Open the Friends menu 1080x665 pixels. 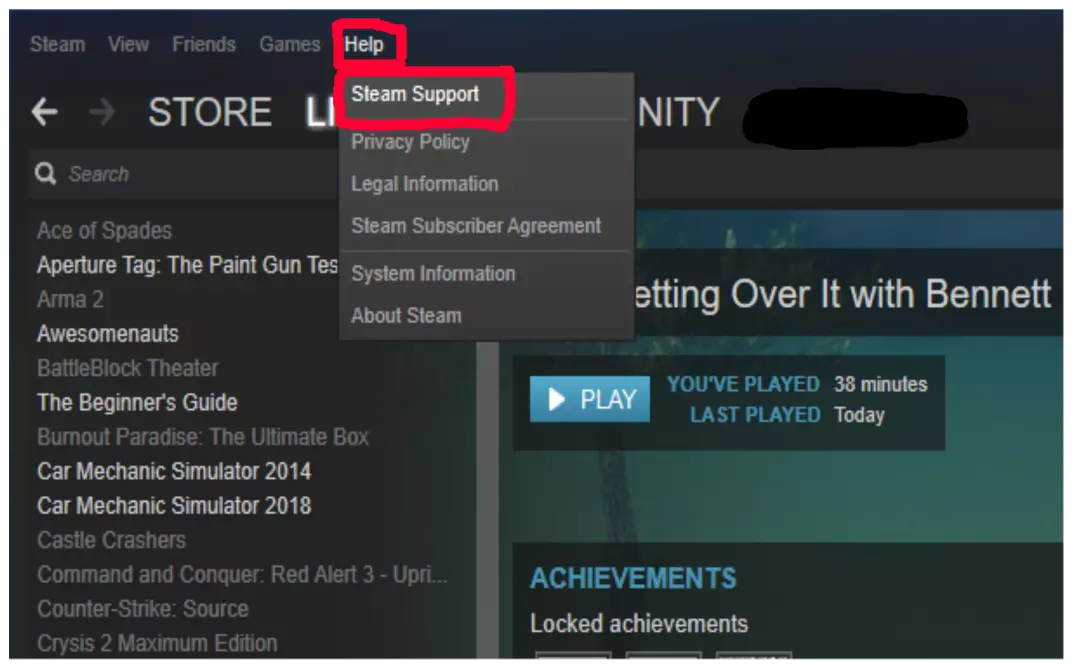(204, 45)
